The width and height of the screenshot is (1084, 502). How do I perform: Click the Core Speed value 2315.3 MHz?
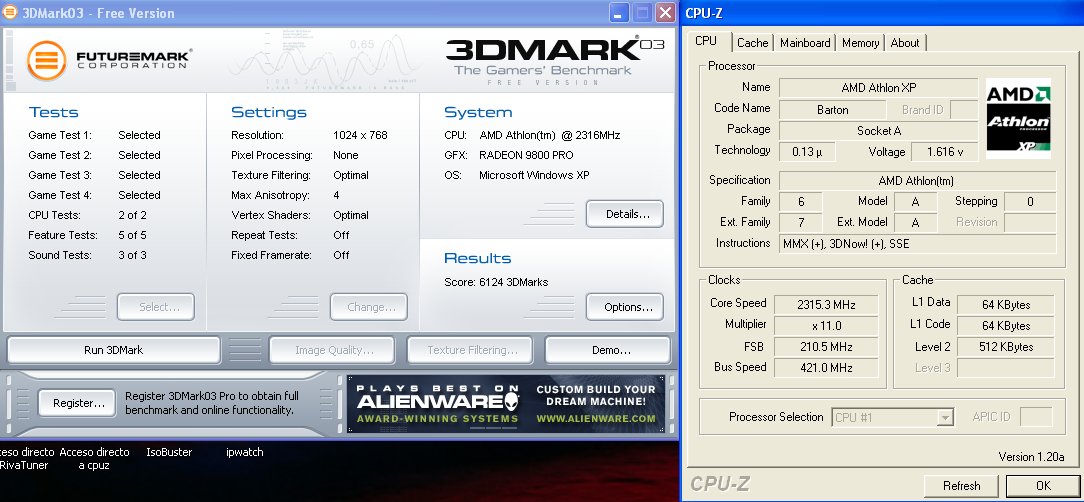(x=825, y=305)
